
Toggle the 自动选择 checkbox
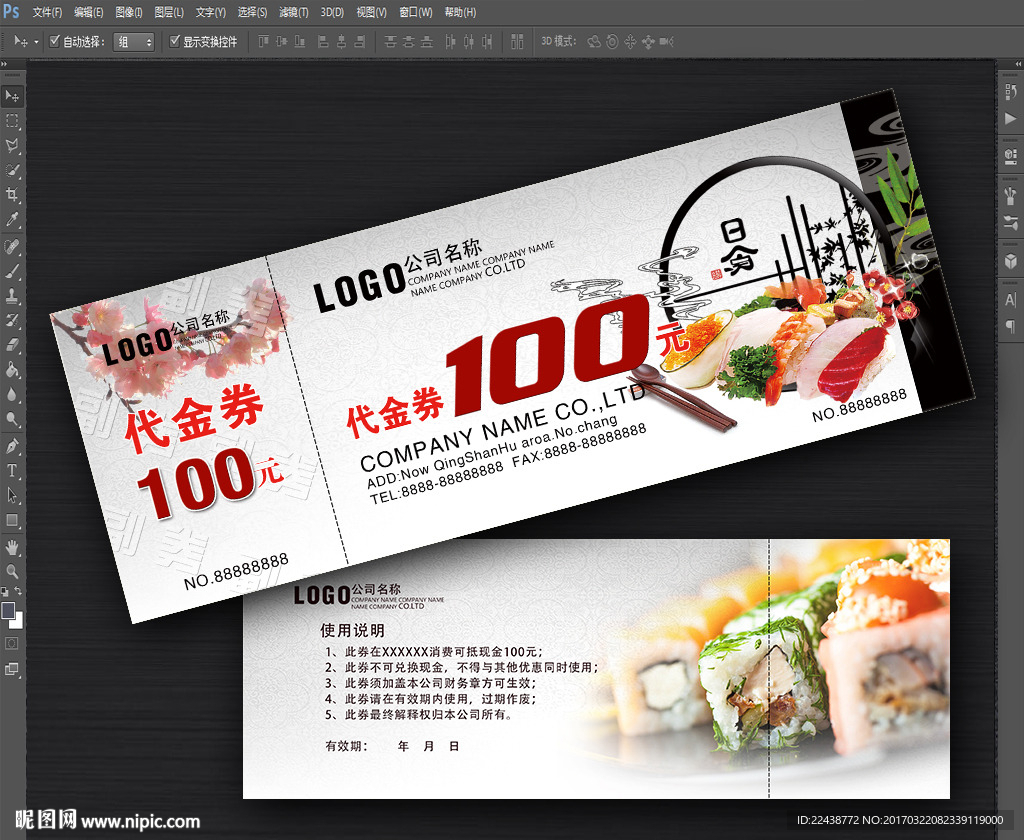click(x=55, y=41)
